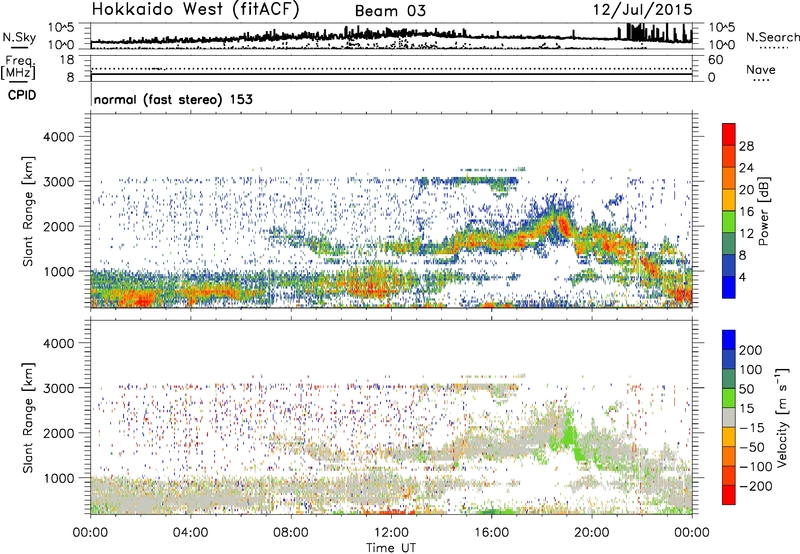The height and width of the screenshot is (554, 800).
Task: Click the '12:00' time tick label
Action: click(391, 533)
